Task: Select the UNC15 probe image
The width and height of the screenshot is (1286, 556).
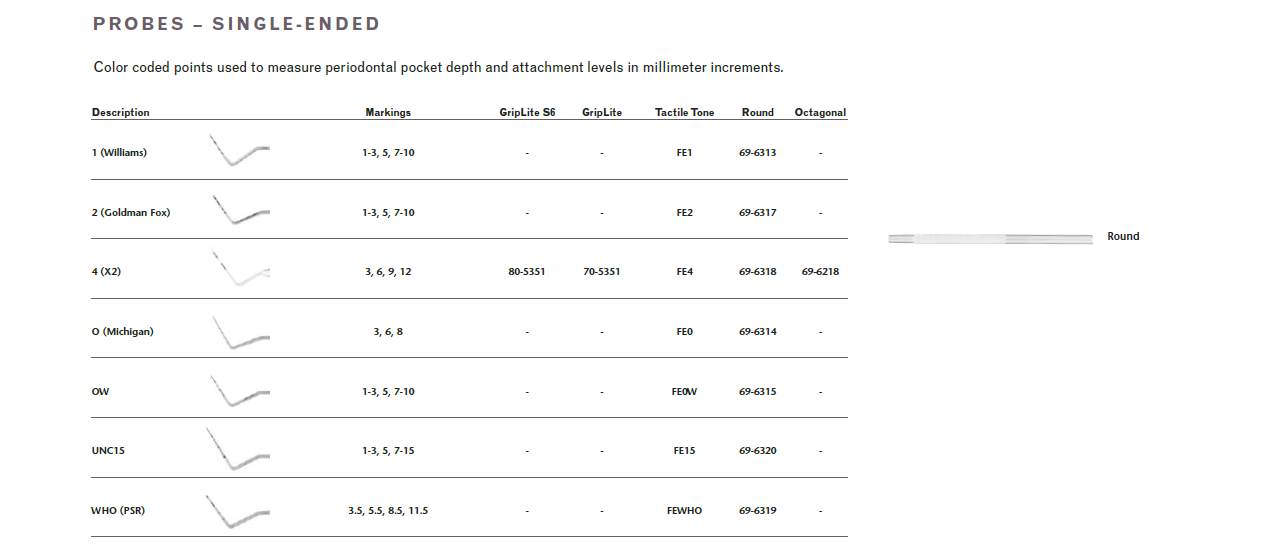Action: pyautogui.click(x=237, y=450)
